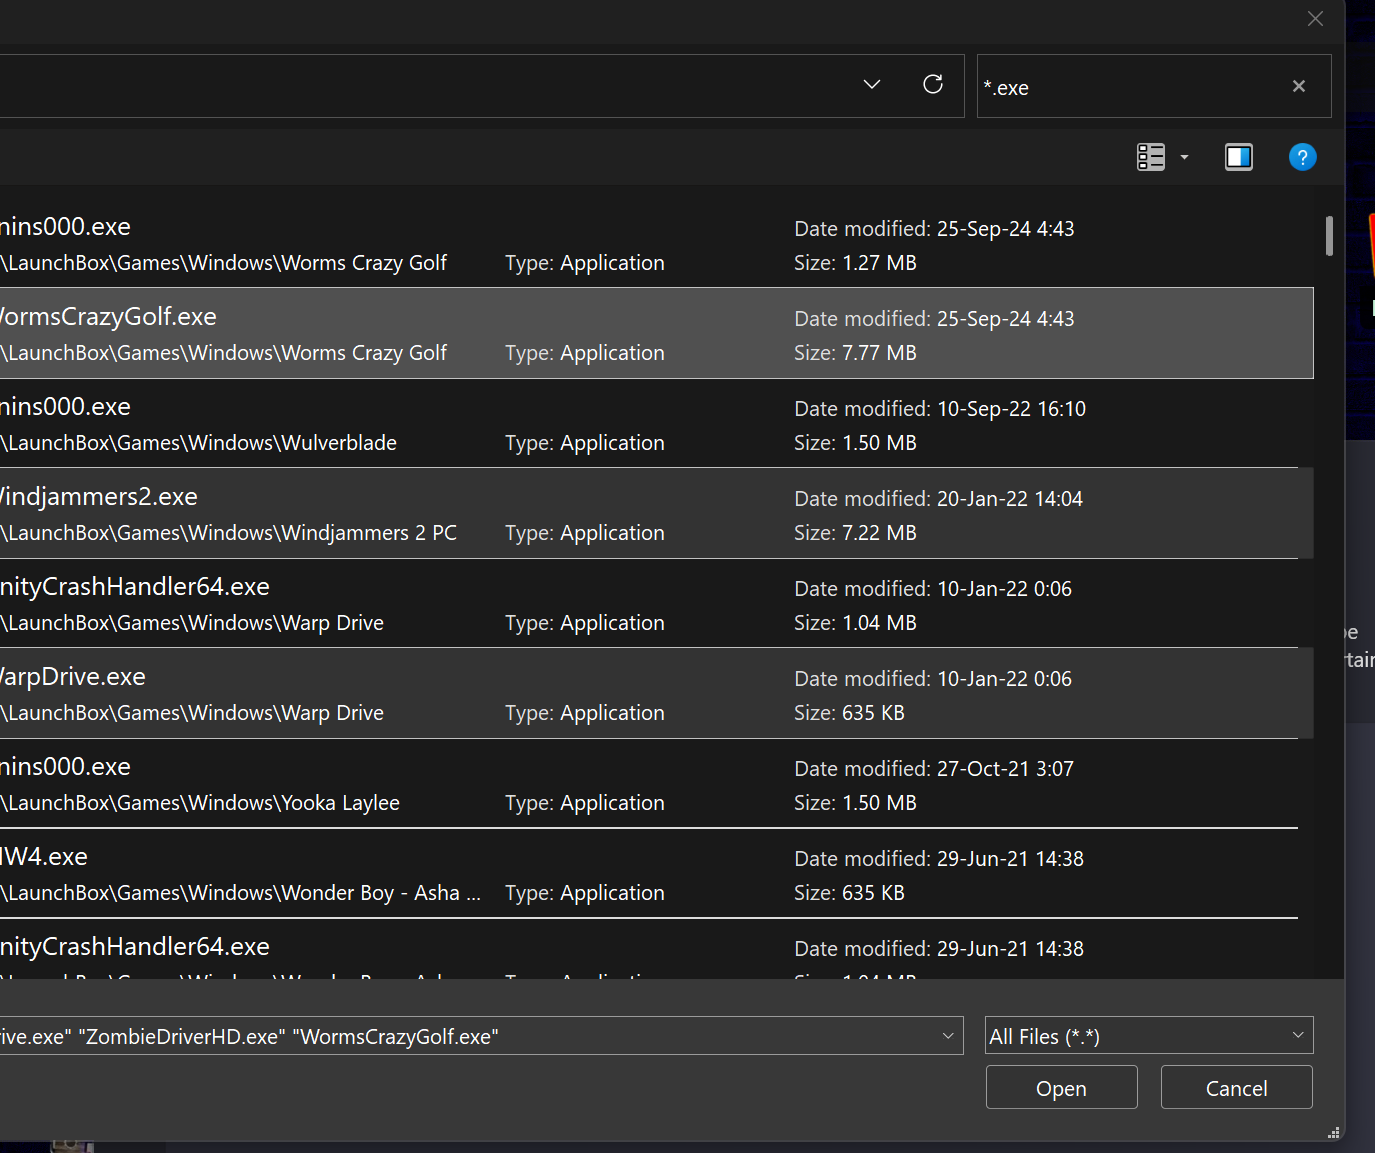Select WormsCrazyGolf.exe file row

point(656,333)
